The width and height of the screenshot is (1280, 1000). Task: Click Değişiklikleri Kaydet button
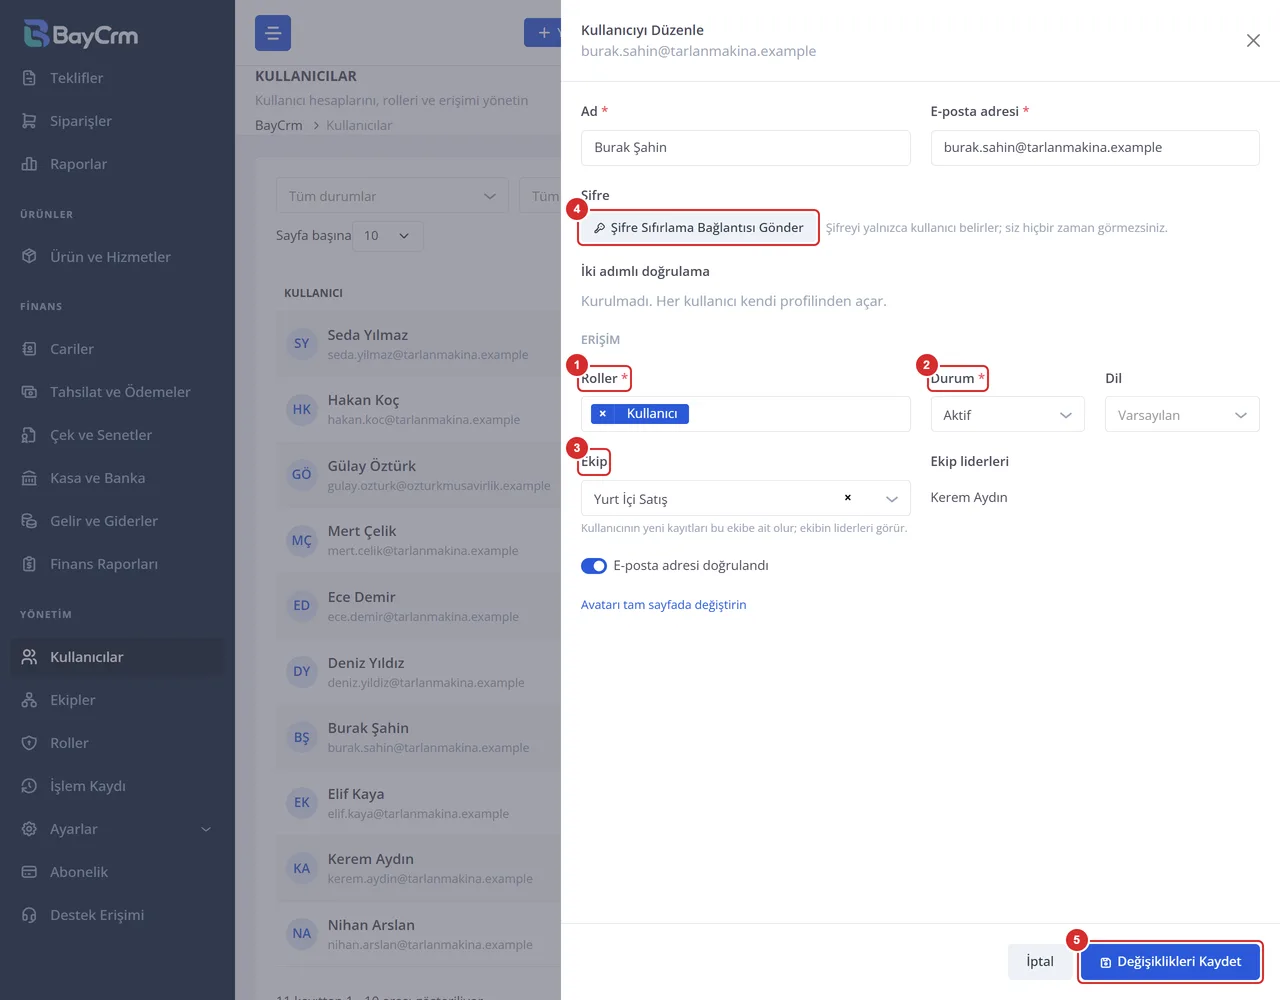pos(1170,962)
